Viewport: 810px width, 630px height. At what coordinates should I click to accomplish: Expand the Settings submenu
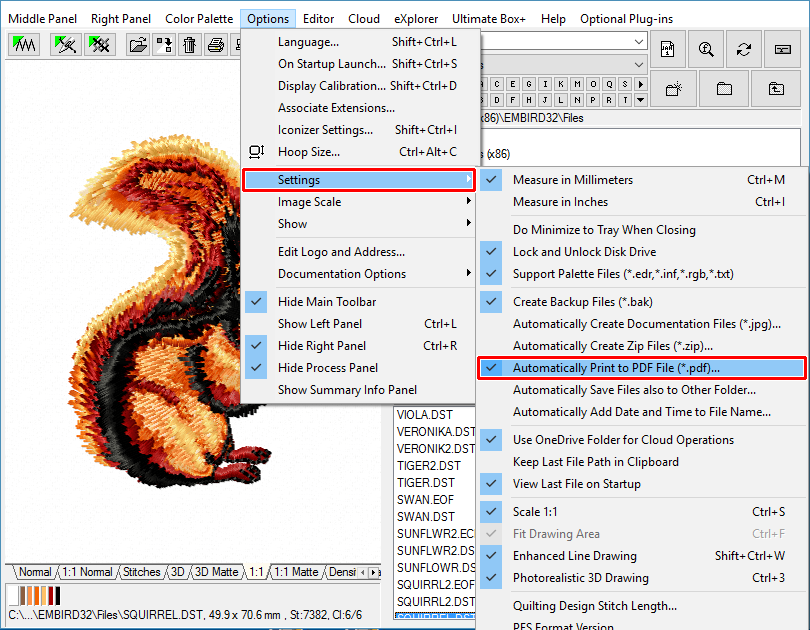359,180
